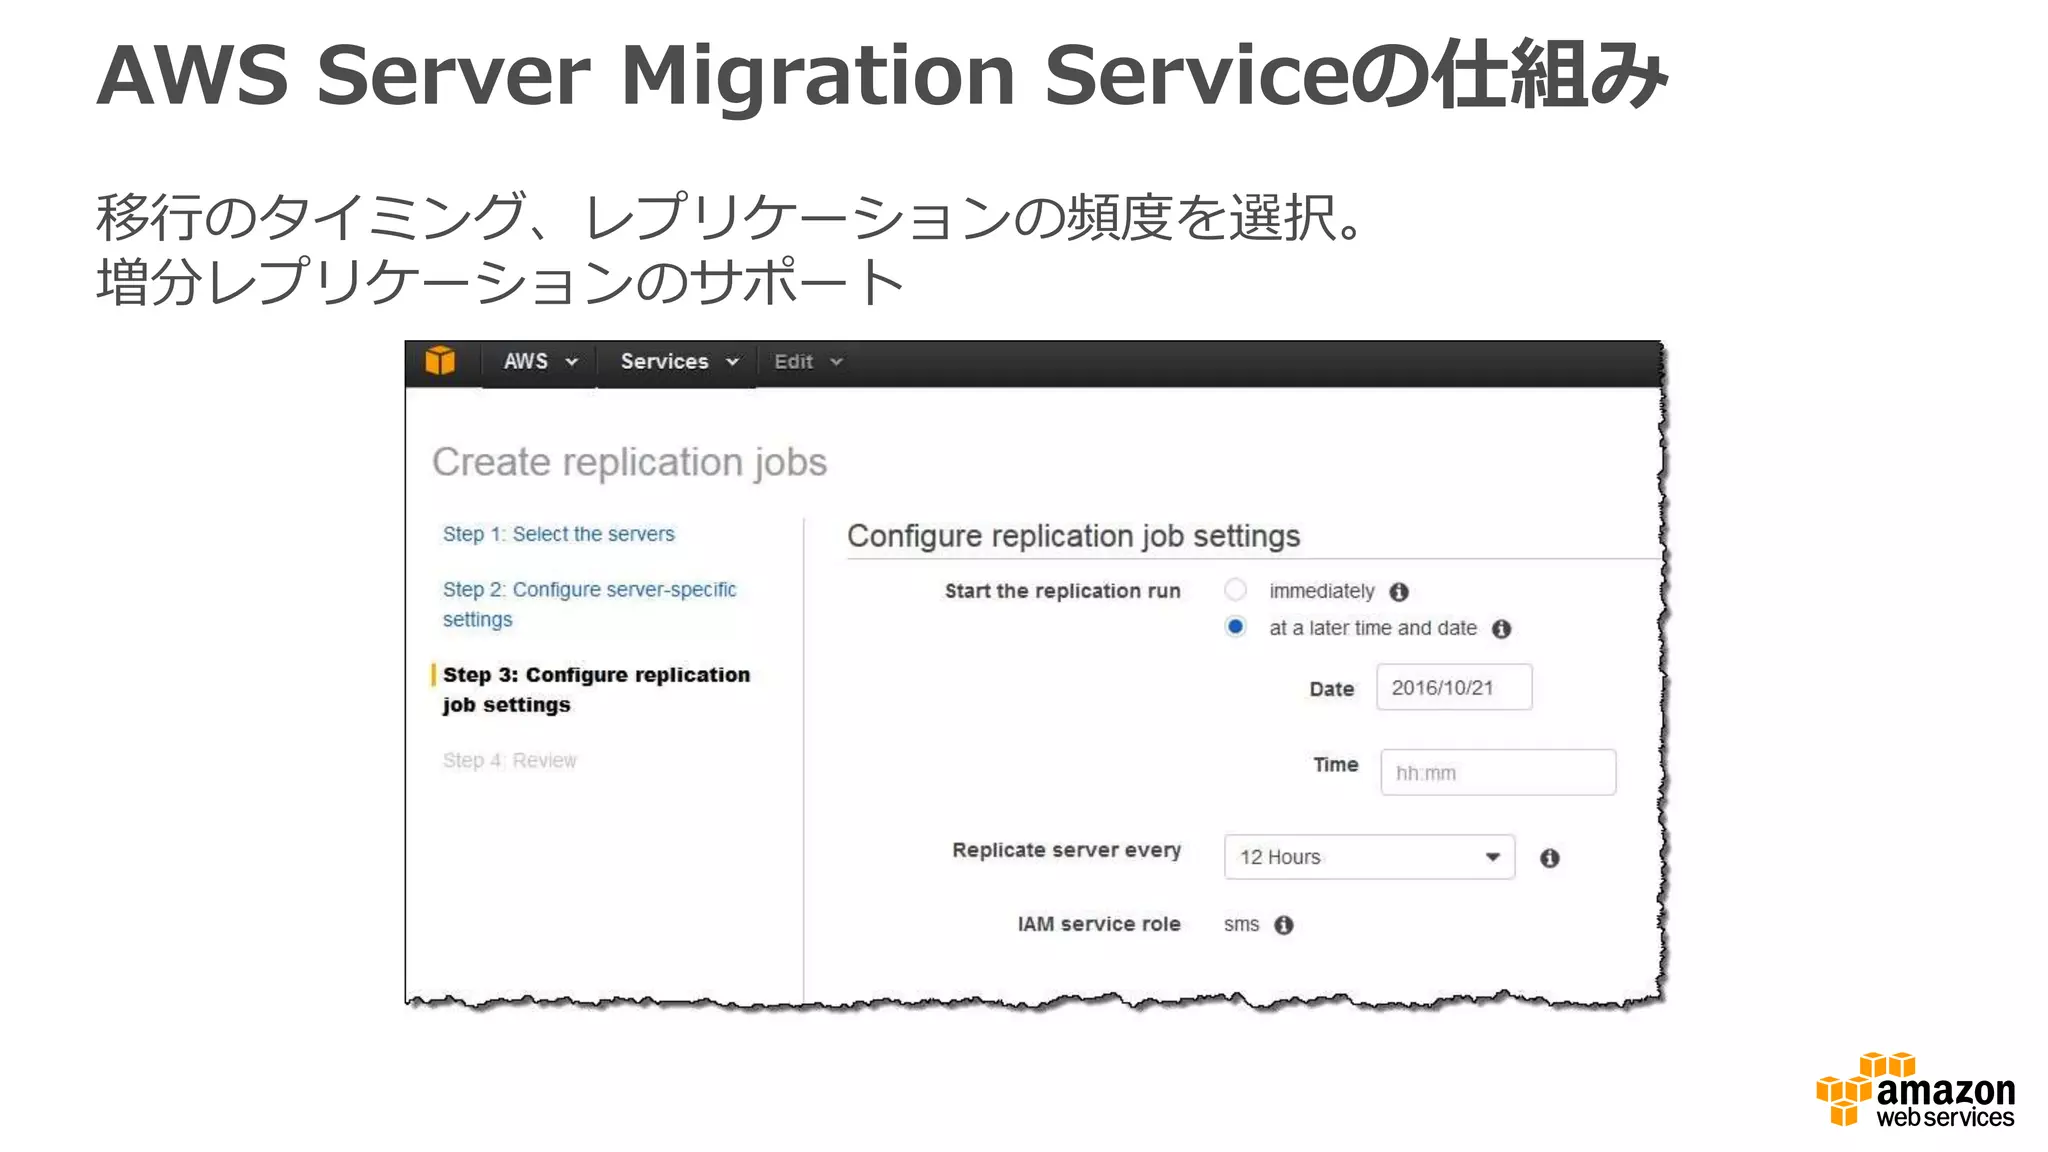The image size is (2048, 1152).
Task: Click the Step 4: Review step
Action: 510,760
